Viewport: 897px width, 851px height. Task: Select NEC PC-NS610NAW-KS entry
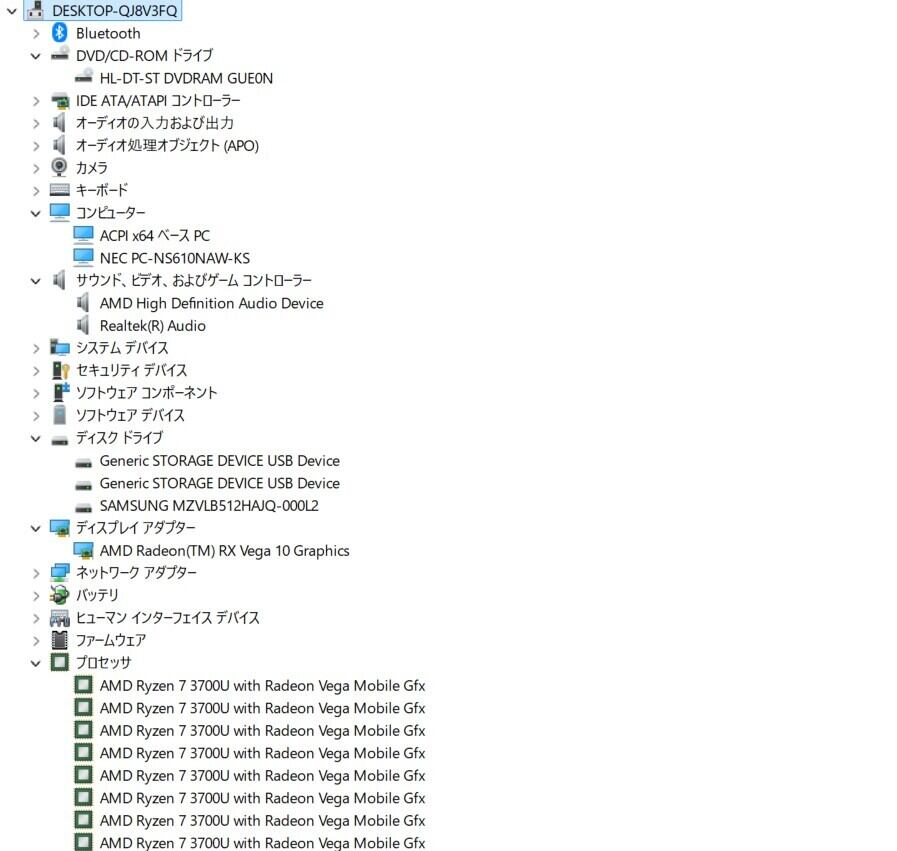click(174, 258)
